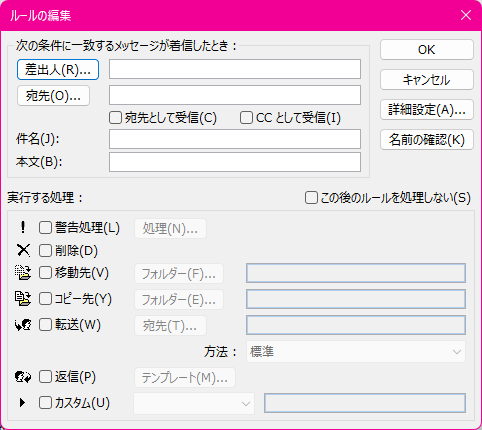
Task: Click the 方法: label
Action: (x=220, y=352)
